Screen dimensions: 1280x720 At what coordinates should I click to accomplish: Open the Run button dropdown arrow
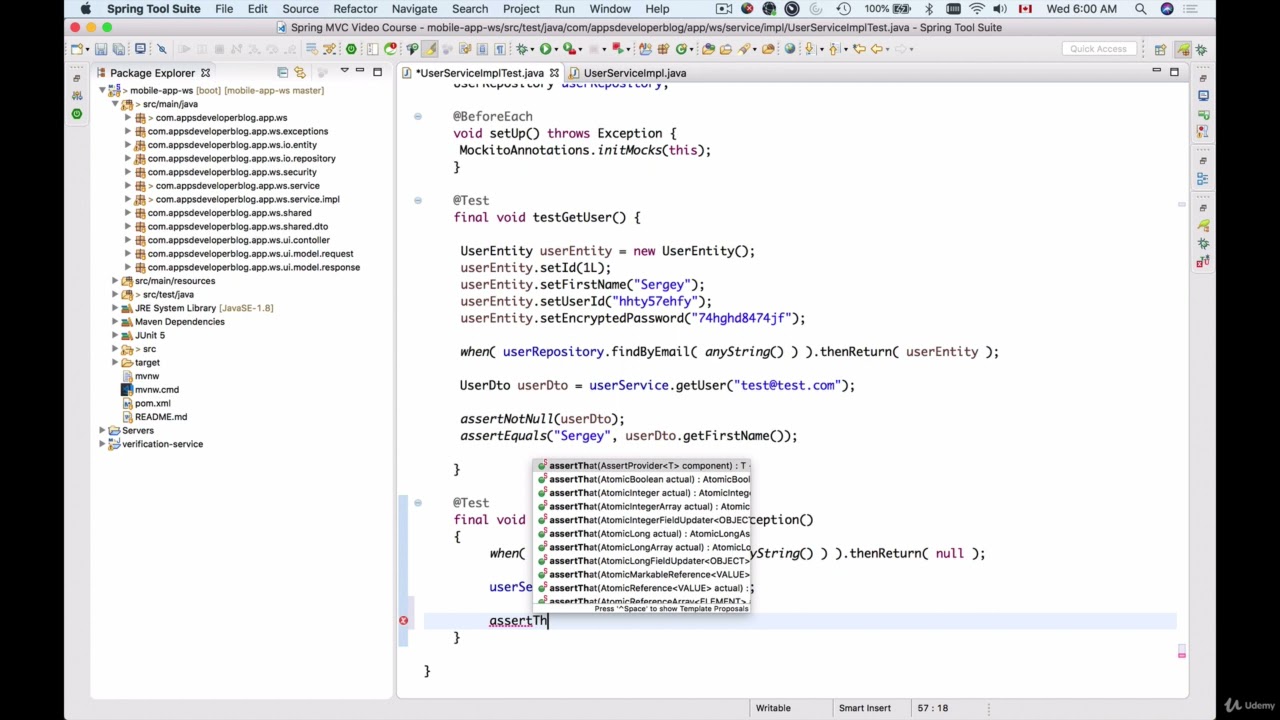(556, 49)
